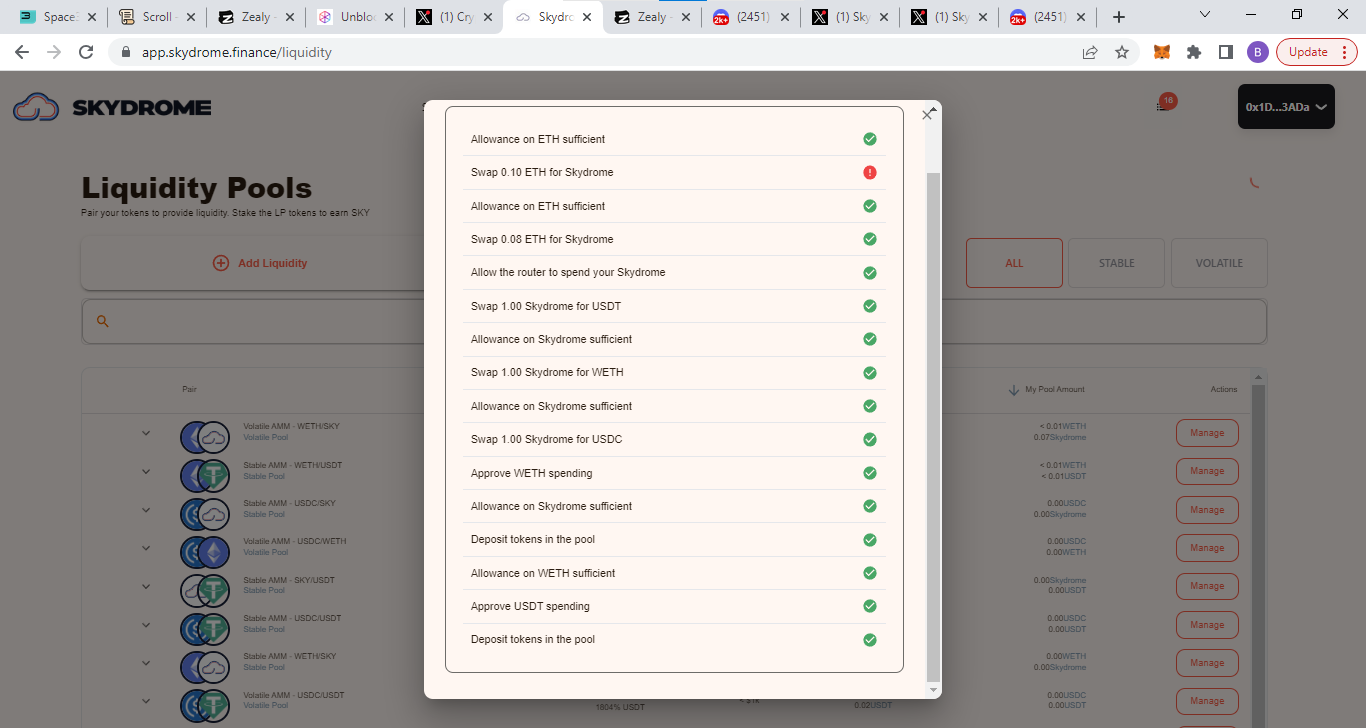Bookmark this page with the star icon
This screenshot has height=728, width=1366.
point(1122,52)
